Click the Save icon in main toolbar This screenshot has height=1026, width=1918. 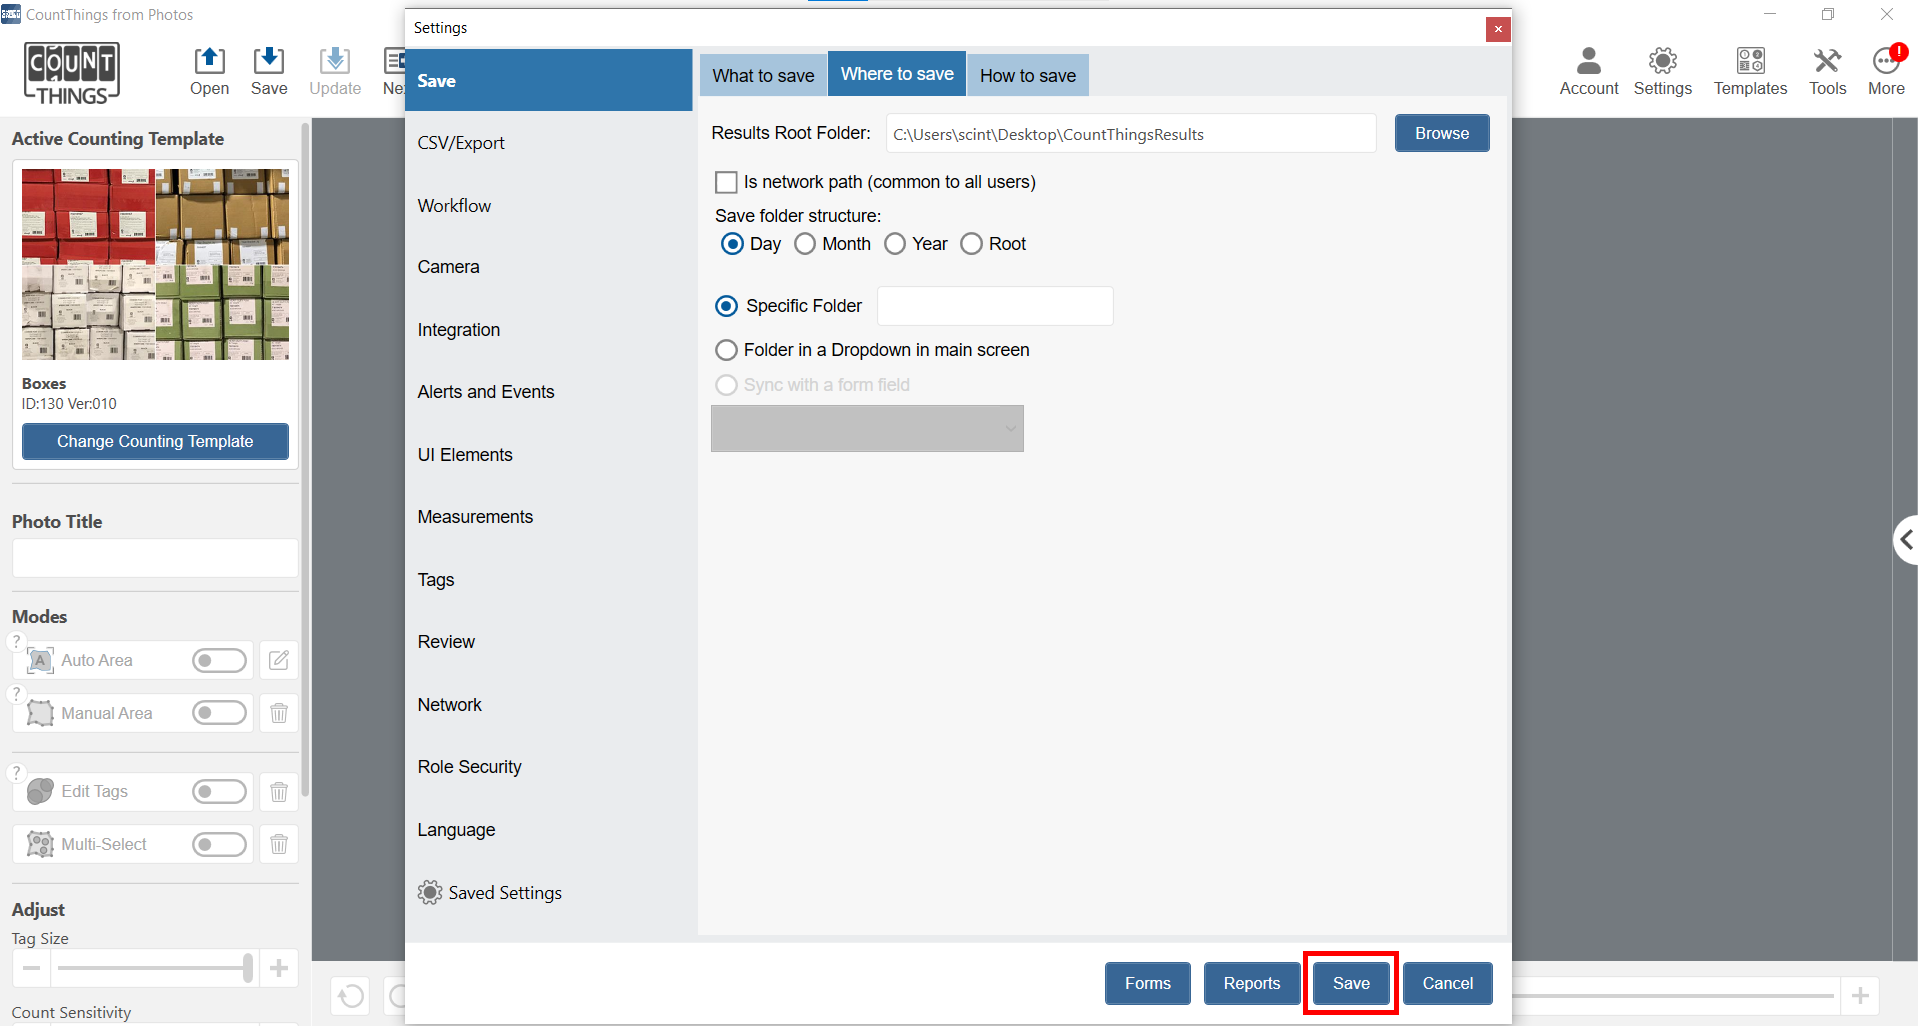coord(268,71)
